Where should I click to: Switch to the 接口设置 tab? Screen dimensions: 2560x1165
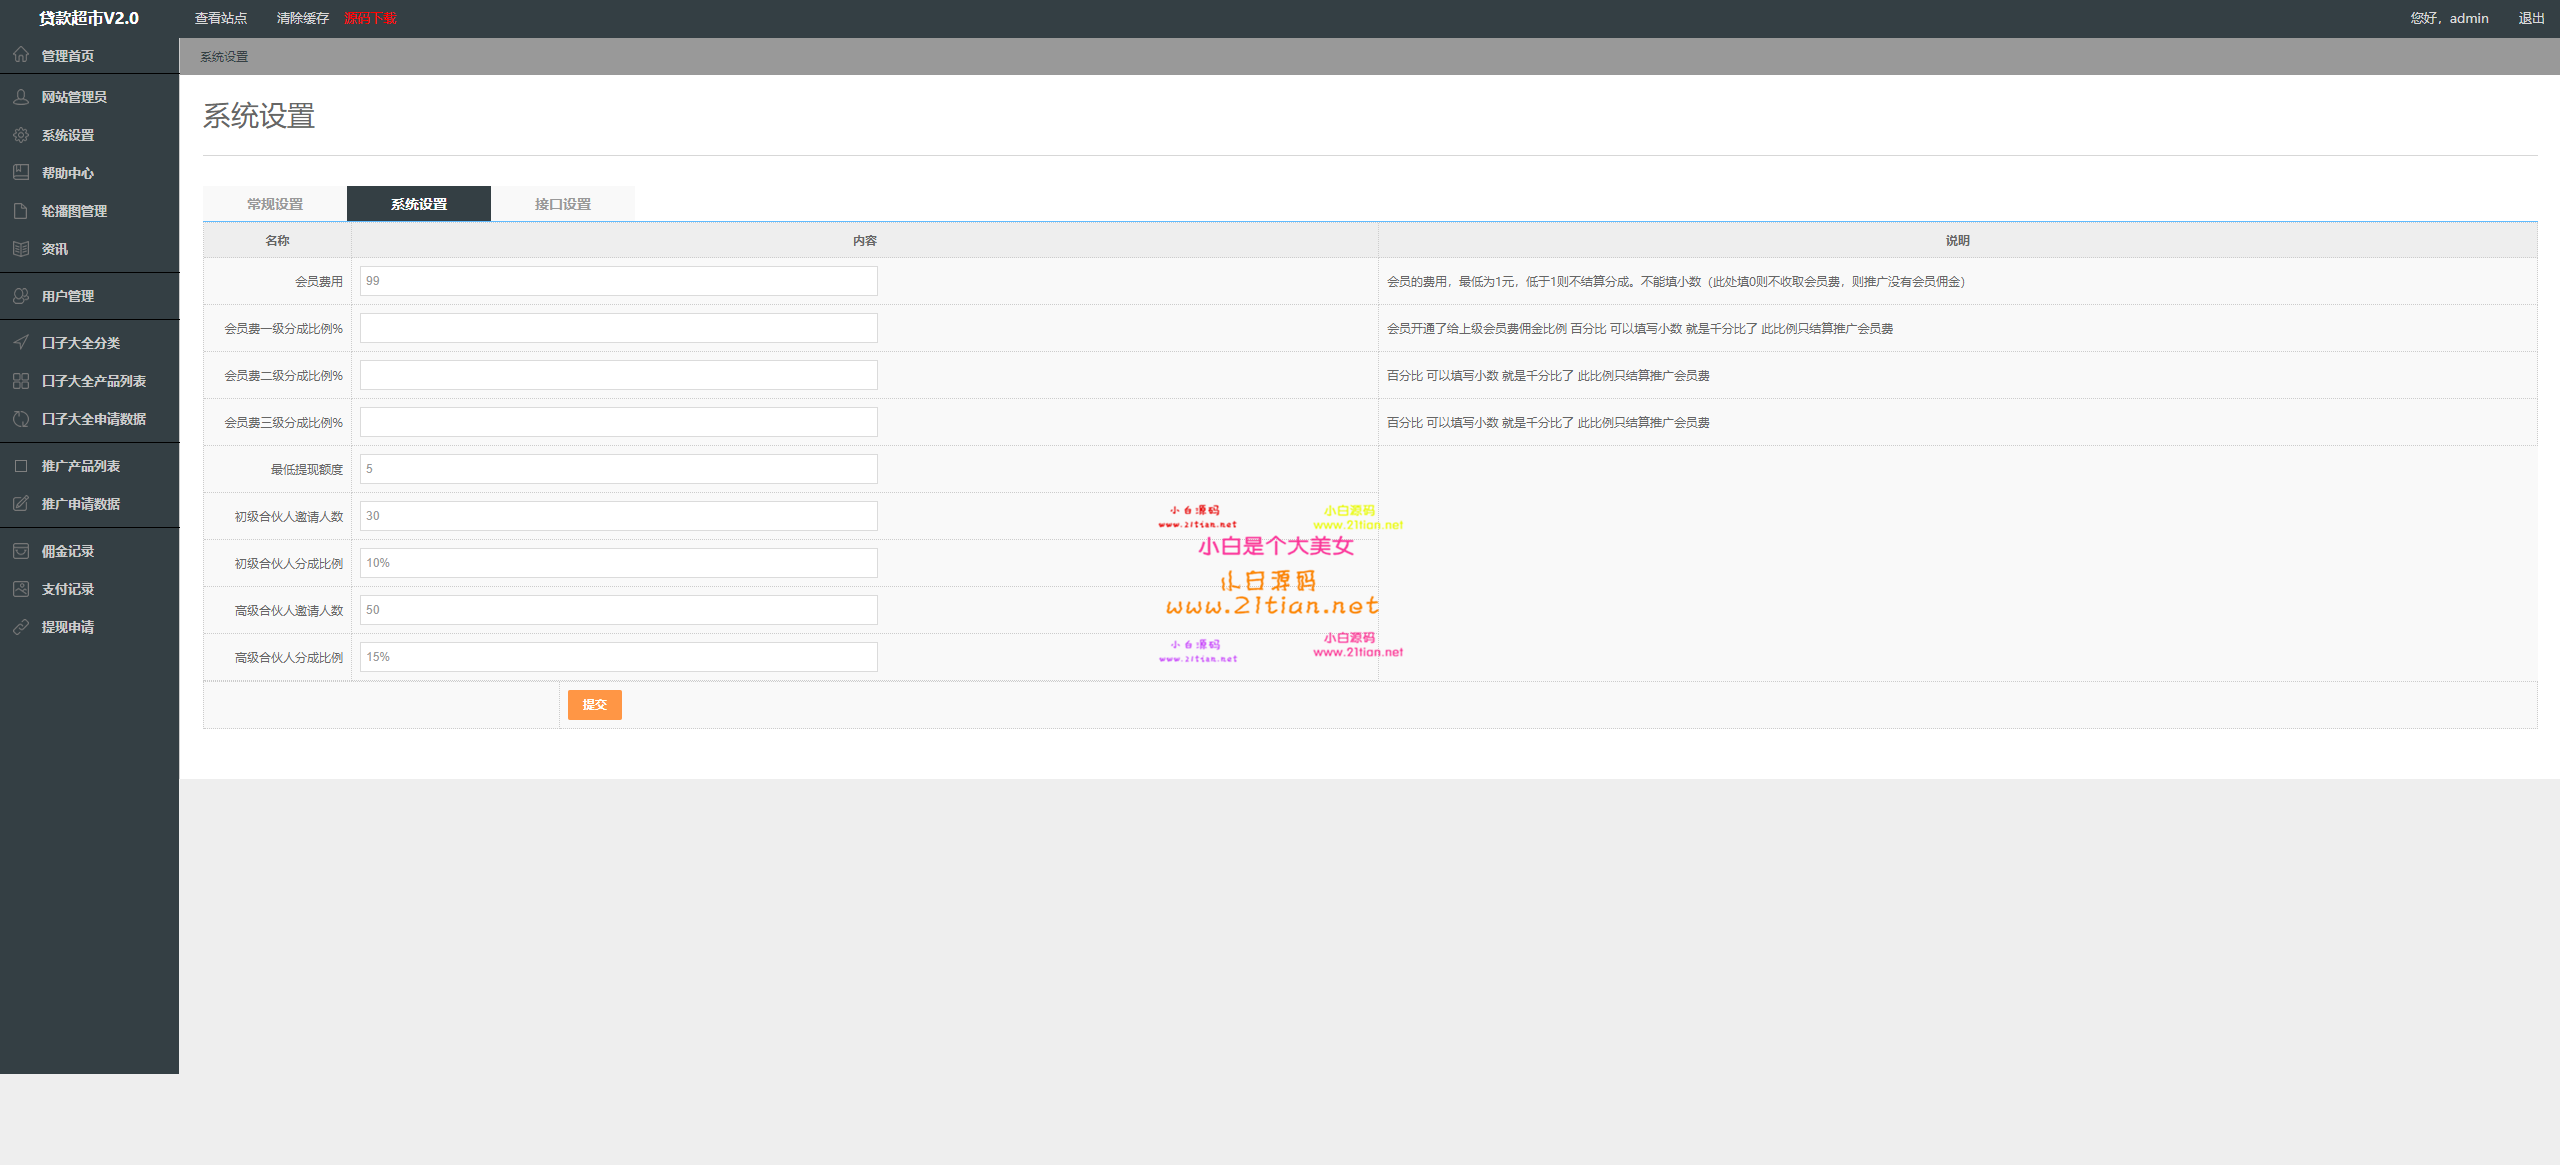[563, 204]
